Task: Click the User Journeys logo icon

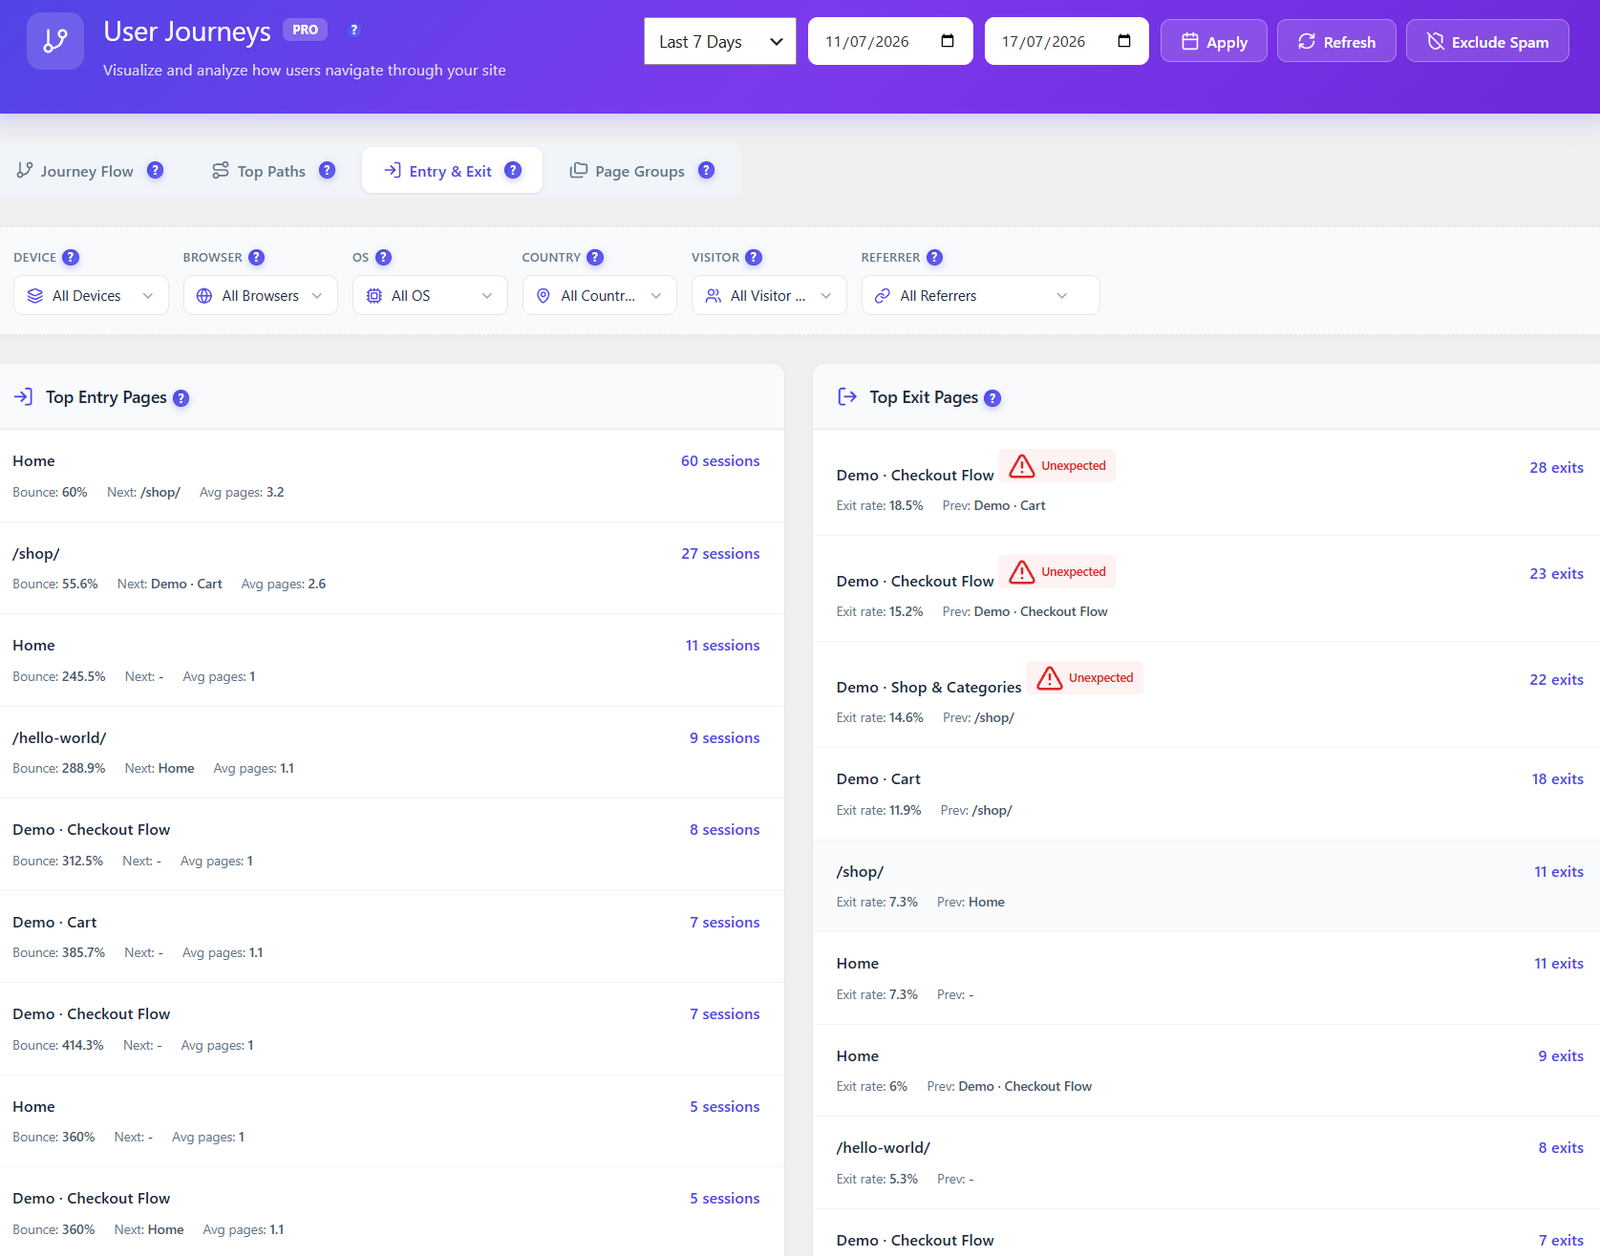Action: pyautogui.click(x=55, y=41)
